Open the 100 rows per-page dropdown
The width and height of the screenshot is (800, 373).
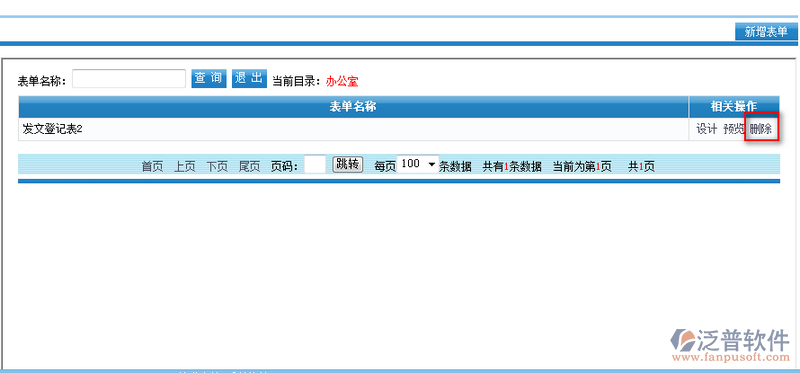coord(418,164)
